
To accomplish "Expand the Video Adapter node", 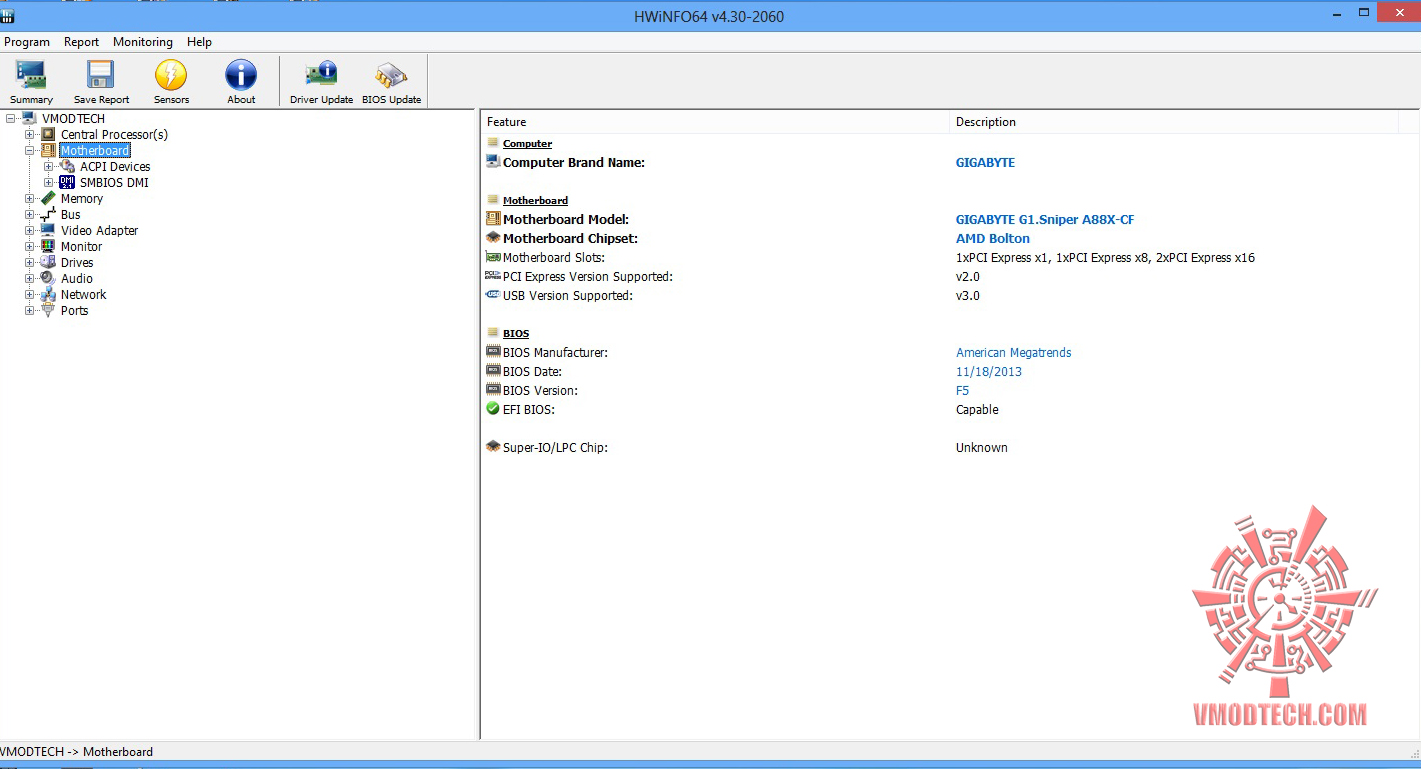I will tap(29, 231).
